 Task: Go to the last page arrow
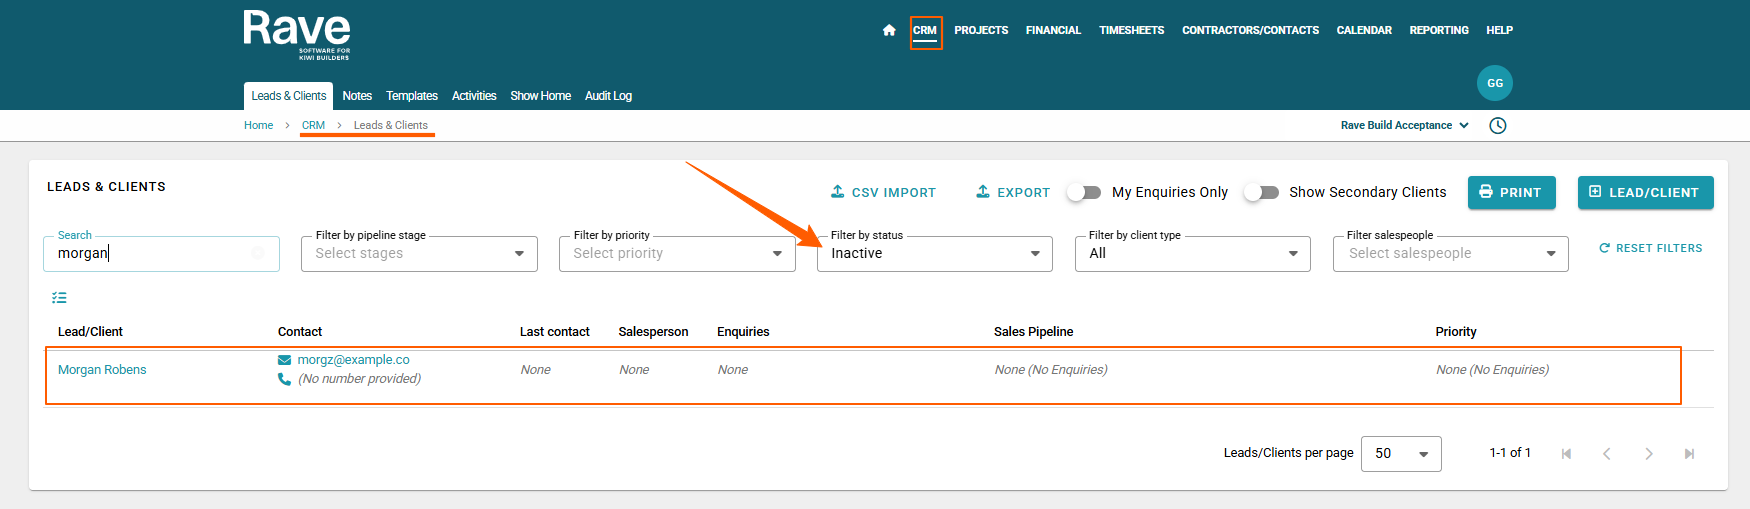click(1689, 454)
